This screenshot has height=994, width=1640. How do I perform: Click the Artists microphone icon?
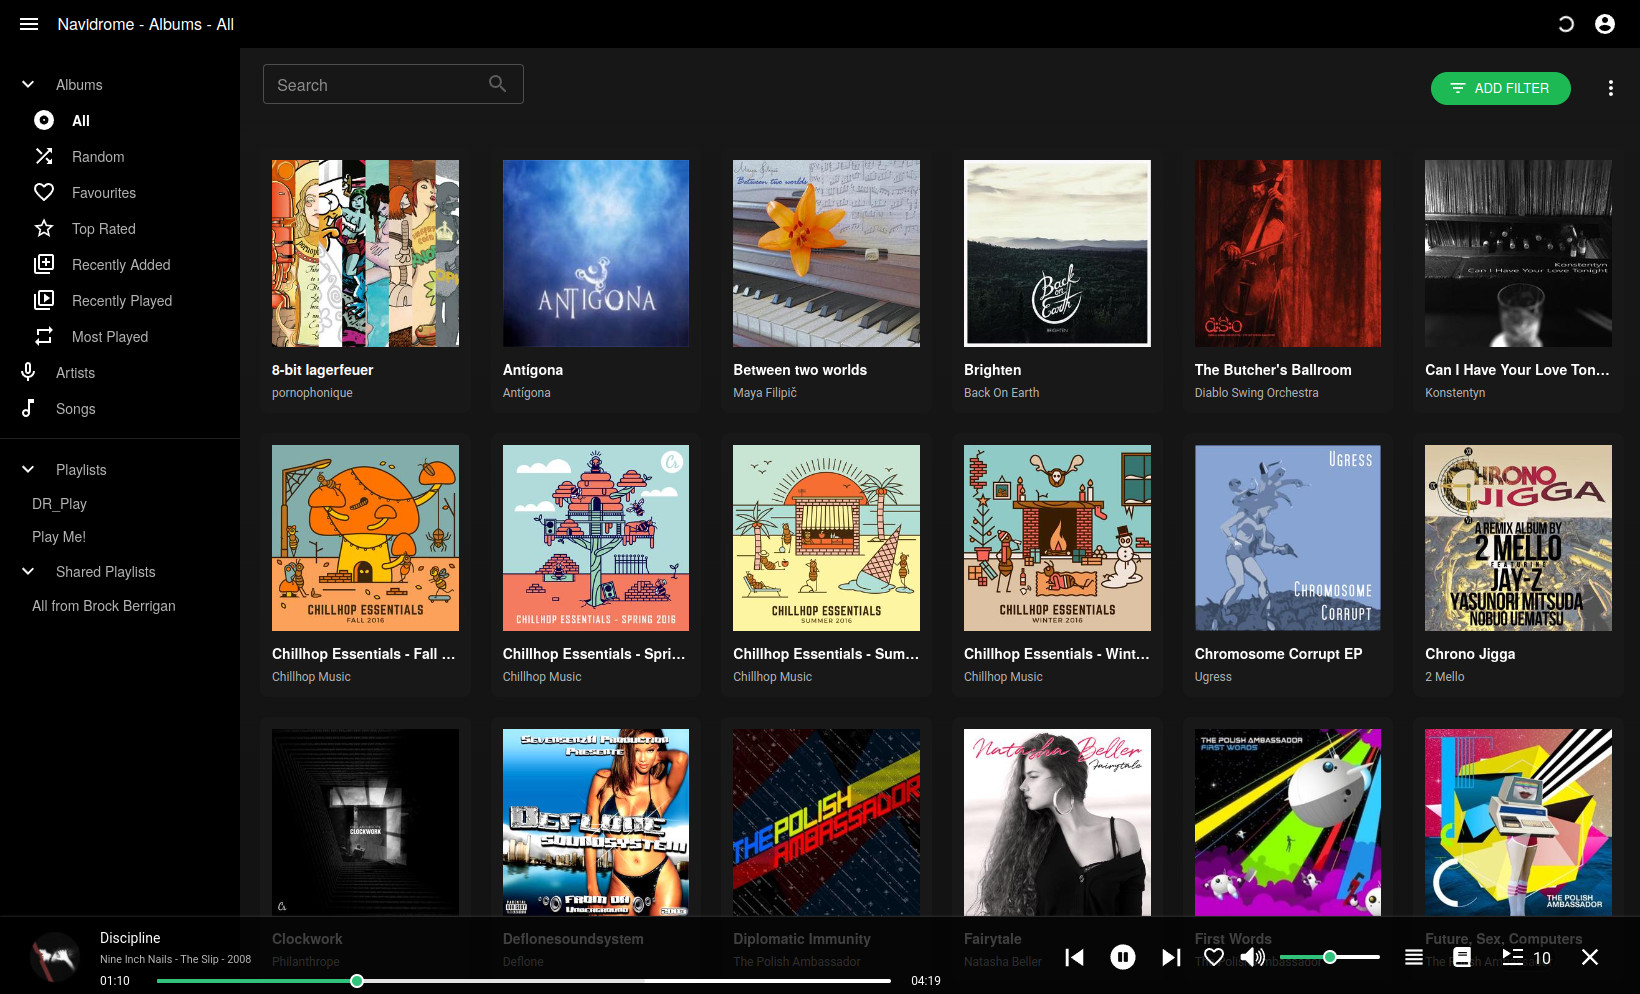tap(28, 371)
